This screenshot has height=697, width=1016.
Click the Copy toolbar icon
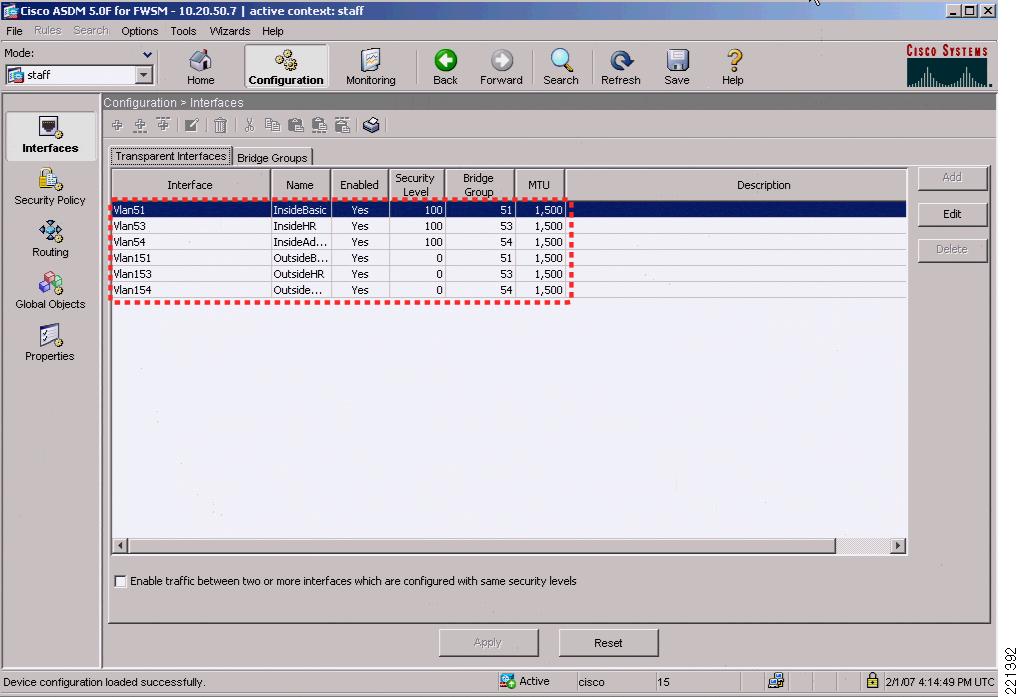272,125
